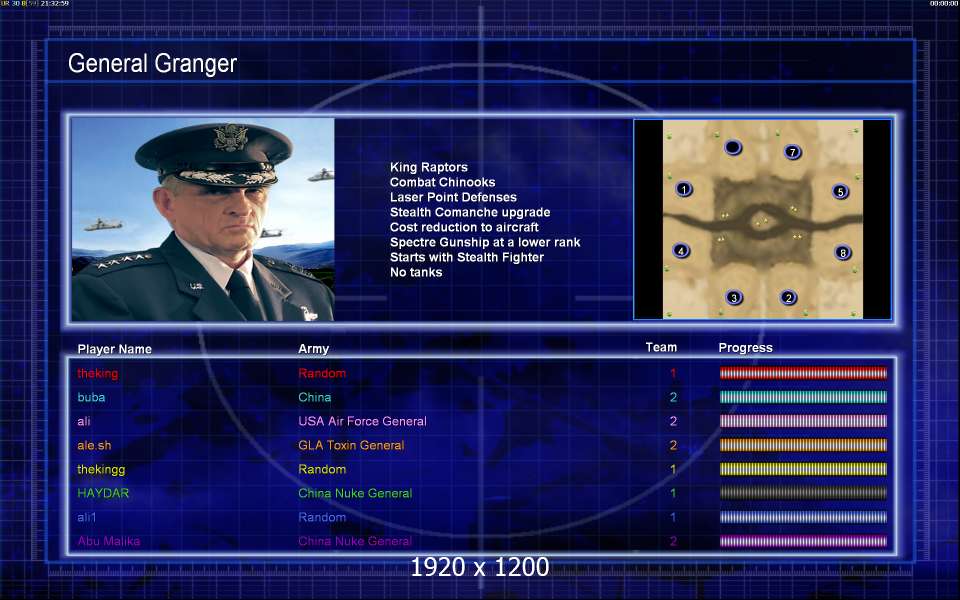This screenshot has width=960, height=600.
Task: Click buba's cyan progress bar
Action: [x=803, y=397]
